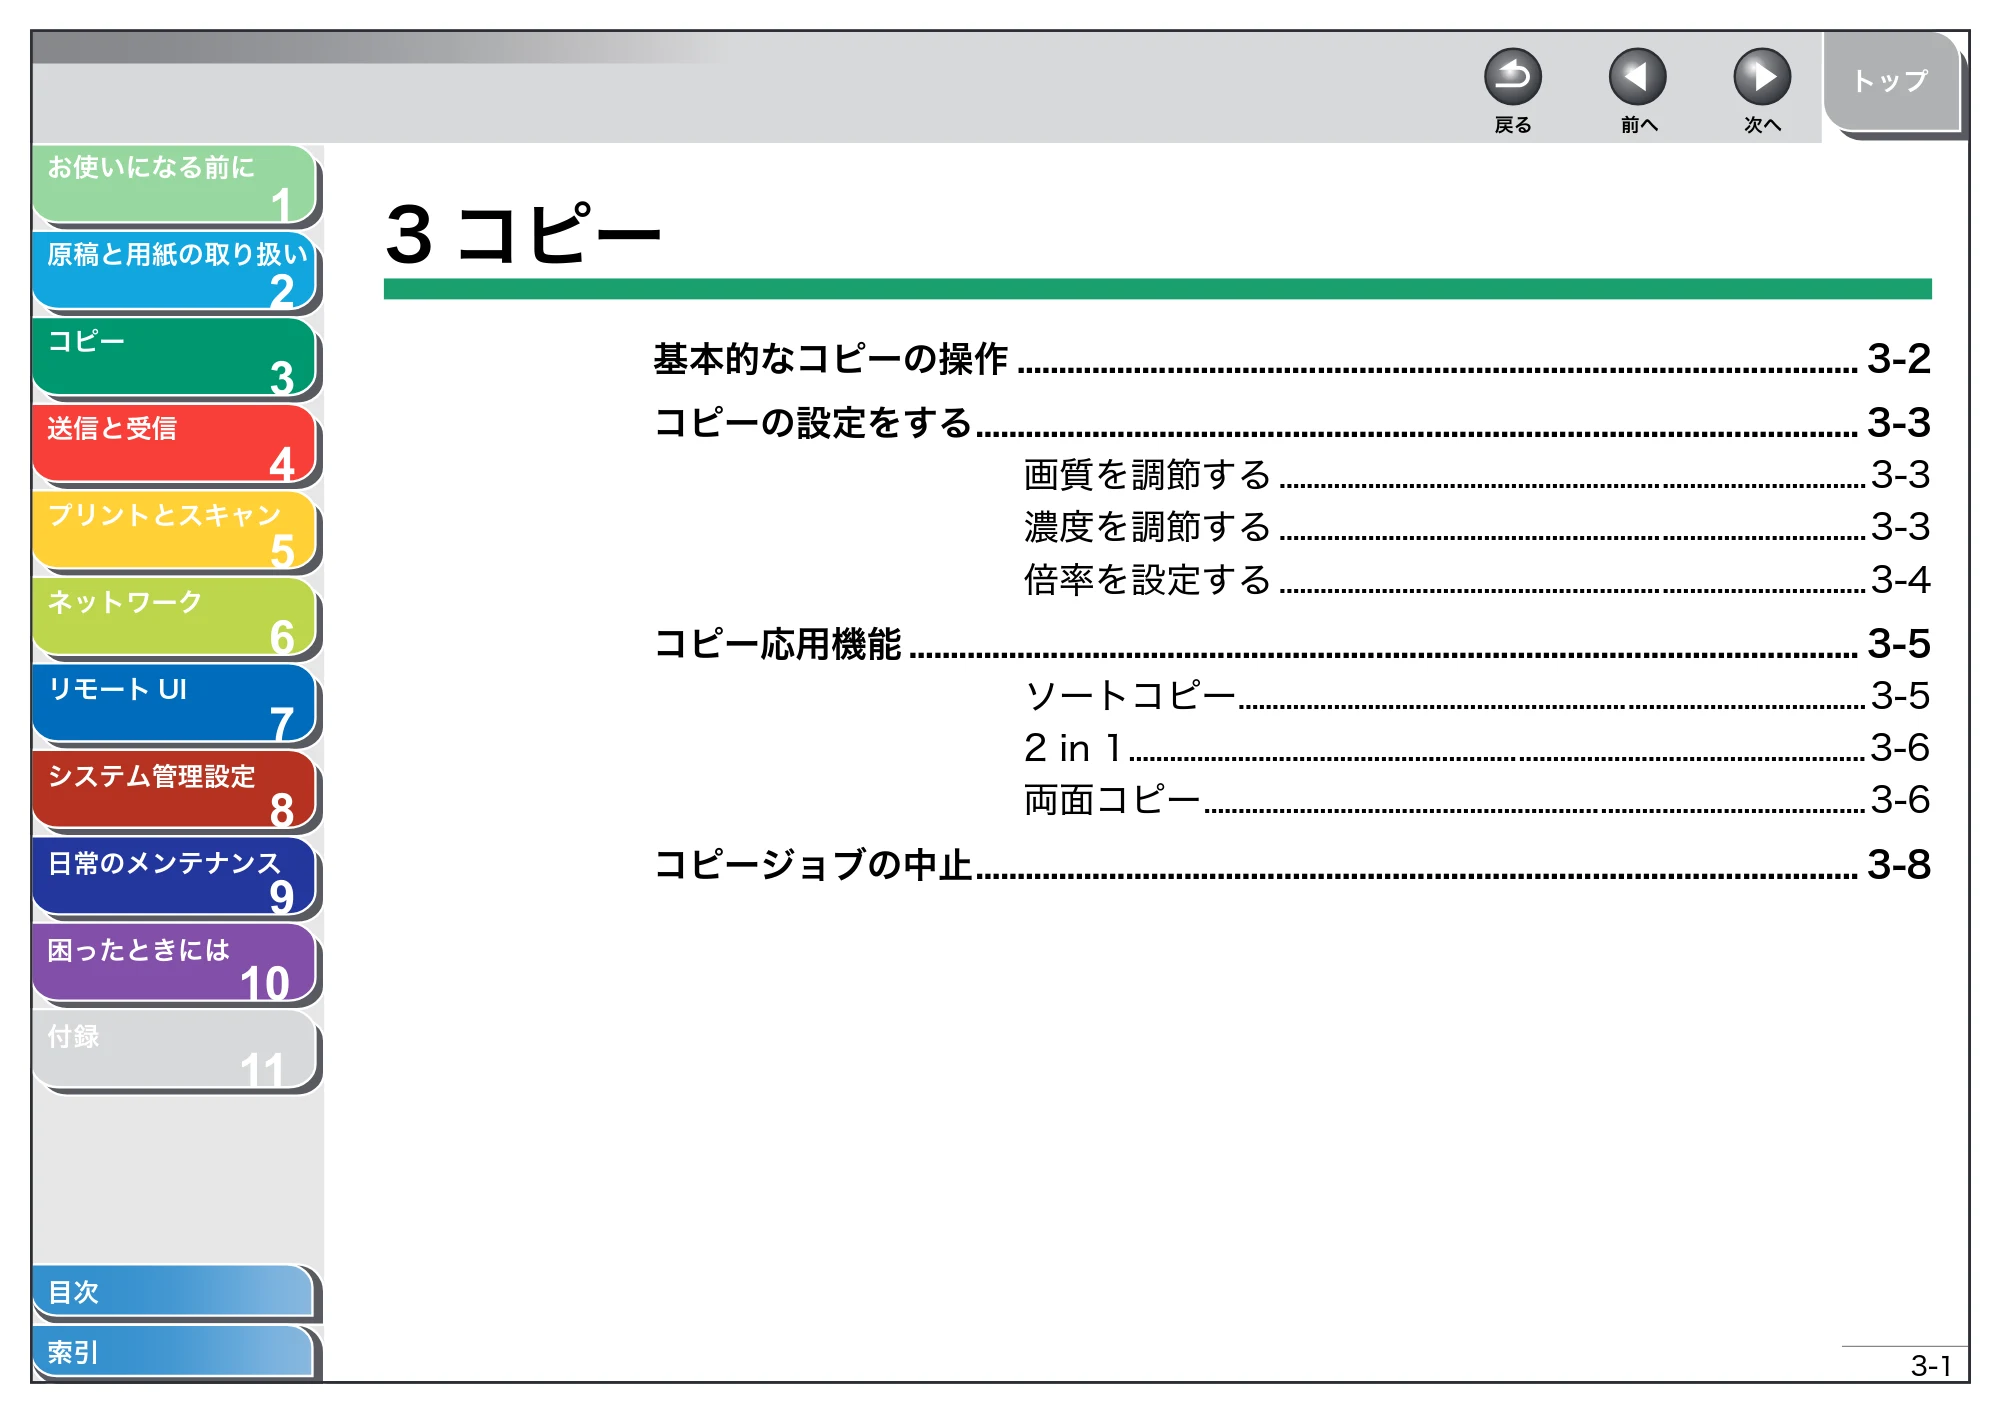
Task: Open chapter 6 ネットワーク tab
Action: pos(174,618)
